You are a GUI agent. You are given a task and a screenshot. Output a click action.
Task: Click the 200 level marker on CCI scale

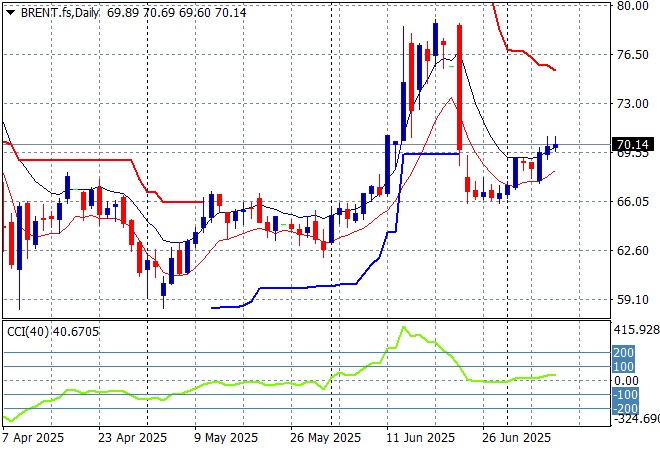(622, 353)
